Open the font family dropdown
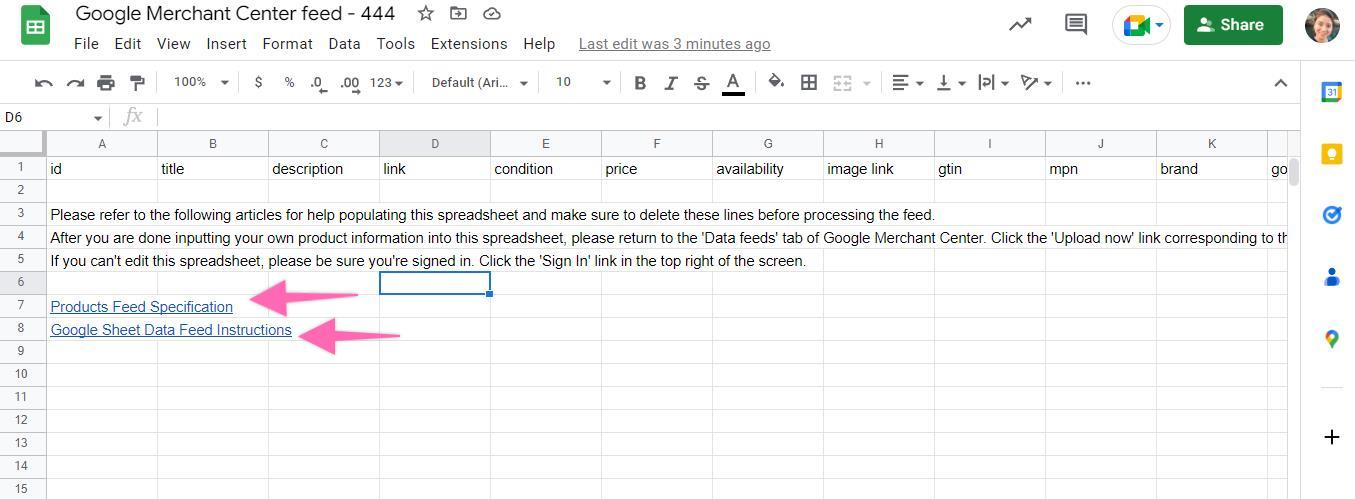This screenshot has height=499, width=1355. point(479,83)
